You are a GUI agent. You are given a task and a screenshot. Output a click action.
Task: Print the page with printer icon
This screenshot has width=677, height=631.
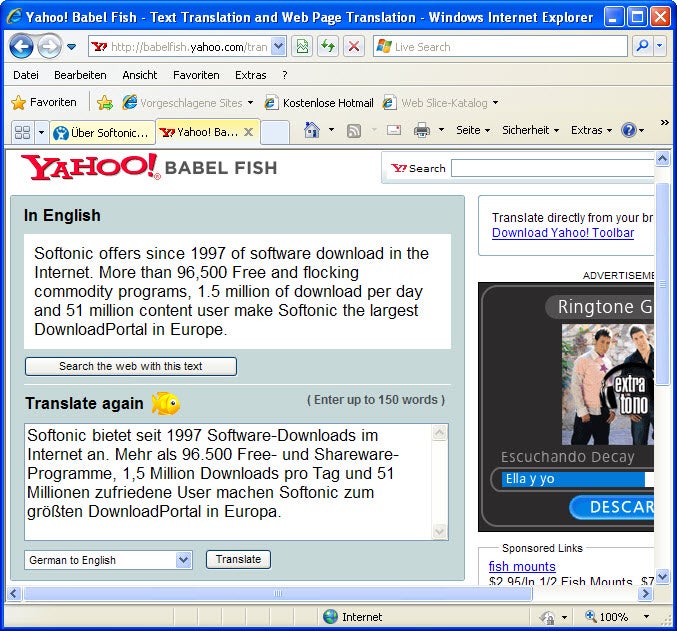[422, 130]
